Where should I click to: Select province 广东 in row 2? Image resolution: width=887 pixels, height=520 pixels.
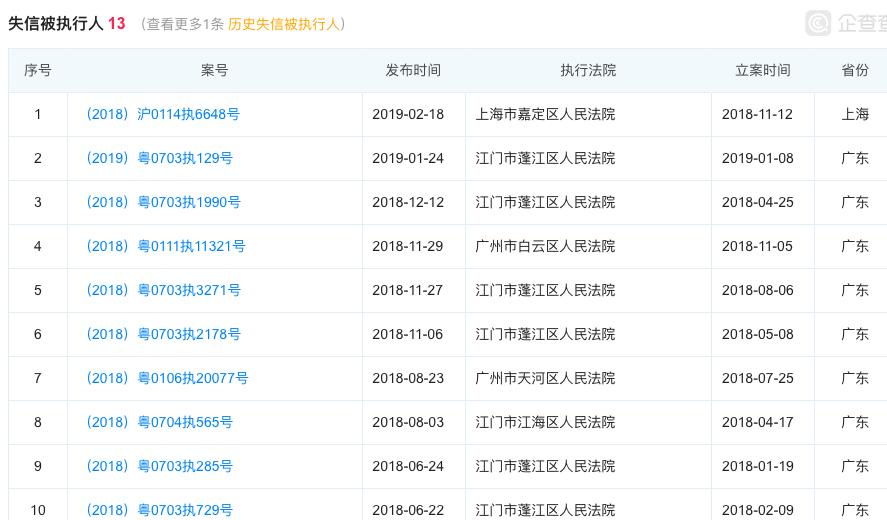855,158
